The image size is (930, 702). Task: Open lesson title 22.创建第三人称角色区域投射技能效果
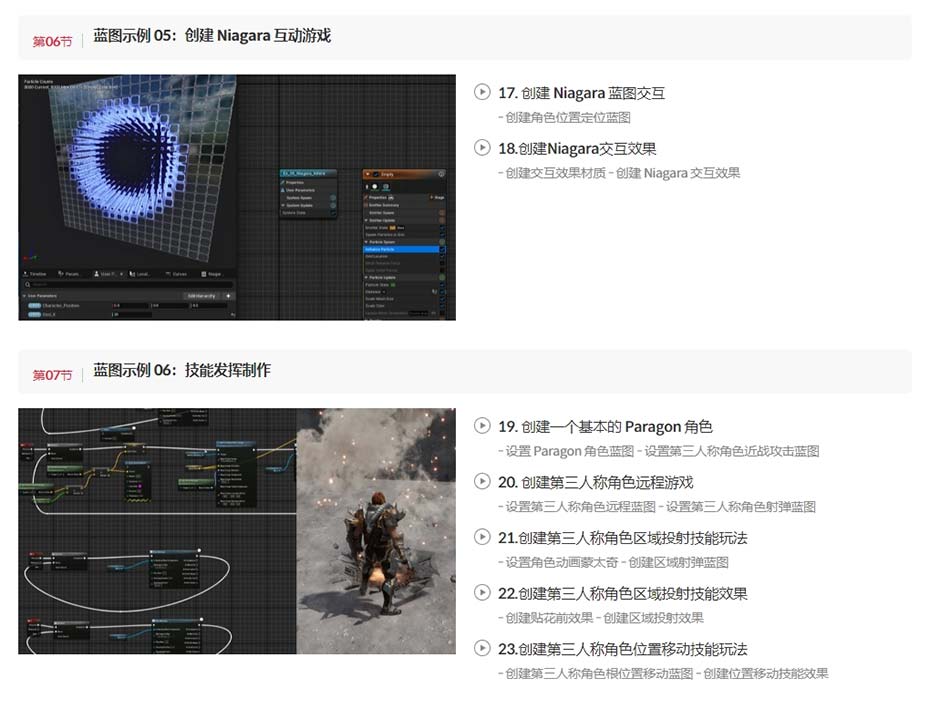(x=623, y=594)
